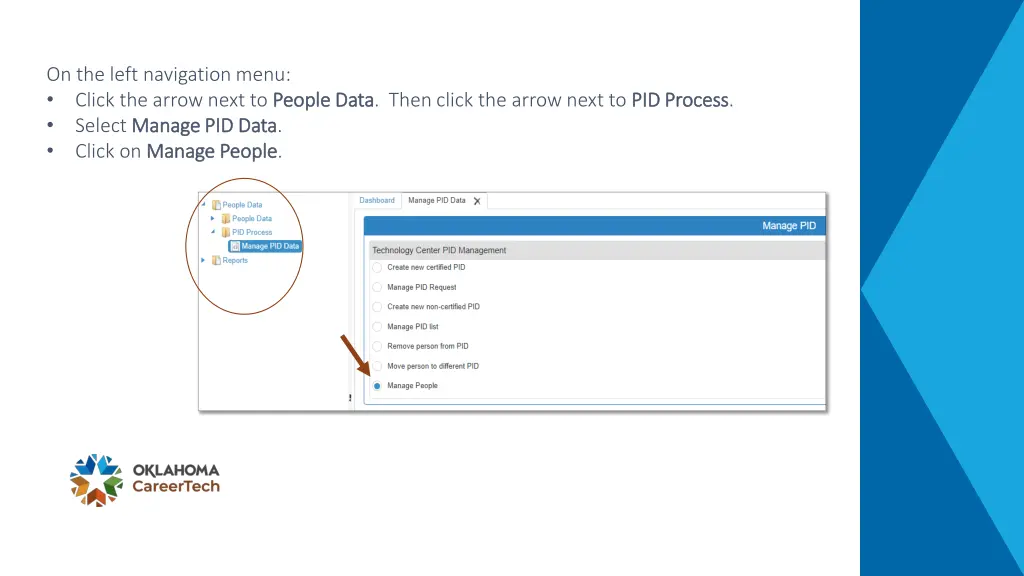The image size is (1024, 576).
Task: Collapse the PID Process tree arrow
Action: (213, 232)
